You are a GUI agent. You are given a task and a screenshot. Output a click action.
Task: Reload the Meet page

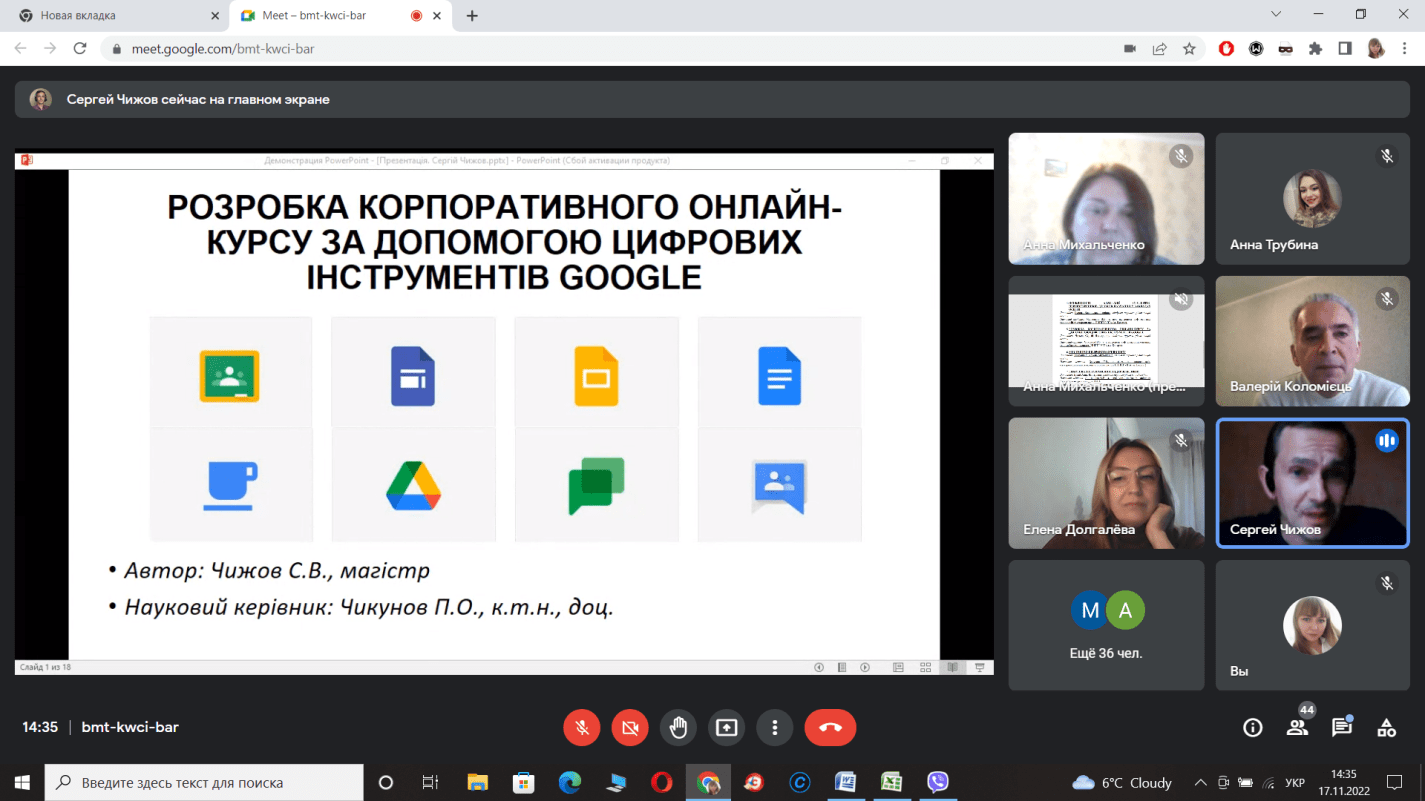pos(81,48)
